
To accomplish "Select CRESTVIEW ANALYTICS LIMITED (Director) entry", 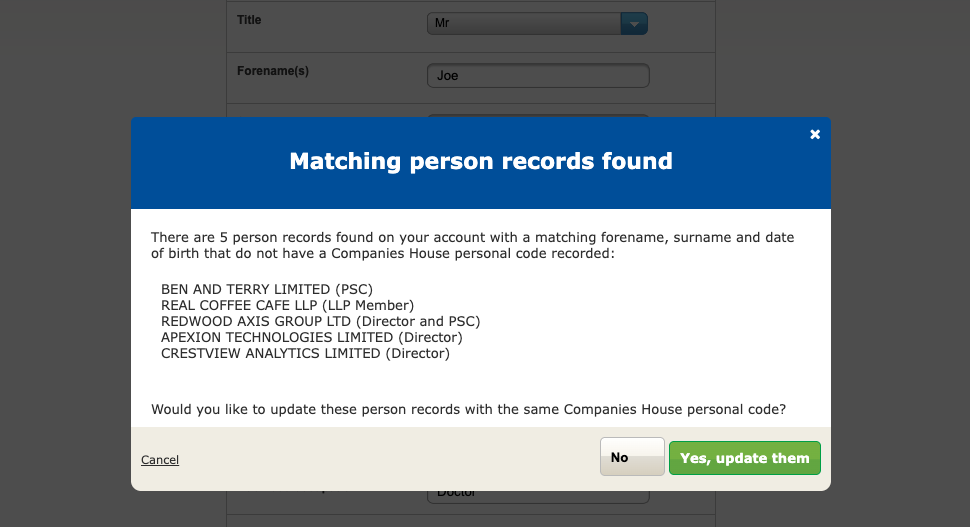I will [305, 354].
